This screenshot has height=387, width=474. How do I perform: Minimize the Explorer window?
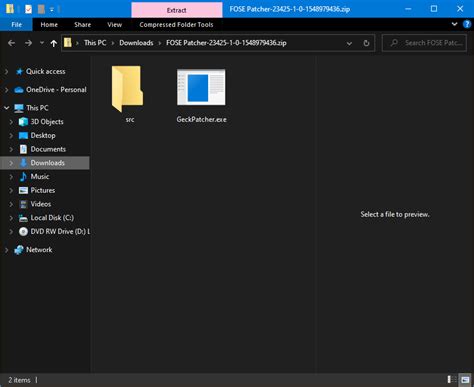tap(408, 9)
